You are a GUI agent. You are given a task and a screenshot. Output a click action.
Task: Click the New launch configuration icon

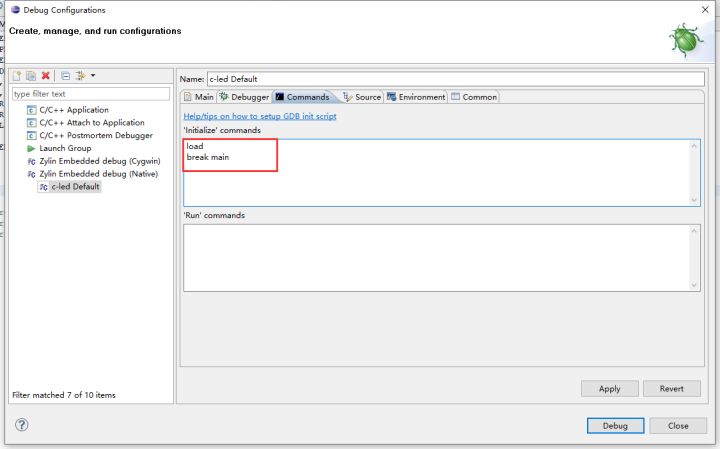18,76
